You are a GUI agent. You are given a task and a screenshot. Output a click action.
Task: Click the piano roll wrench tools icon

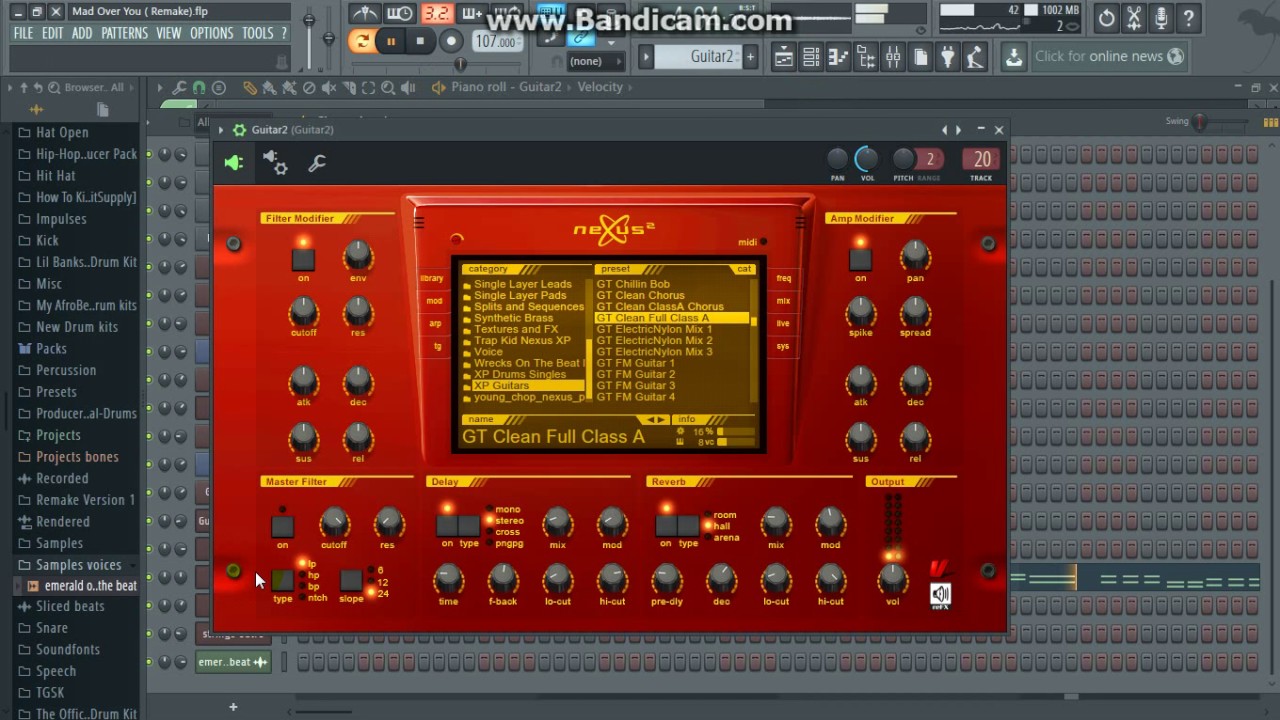(x=179, y=88)
